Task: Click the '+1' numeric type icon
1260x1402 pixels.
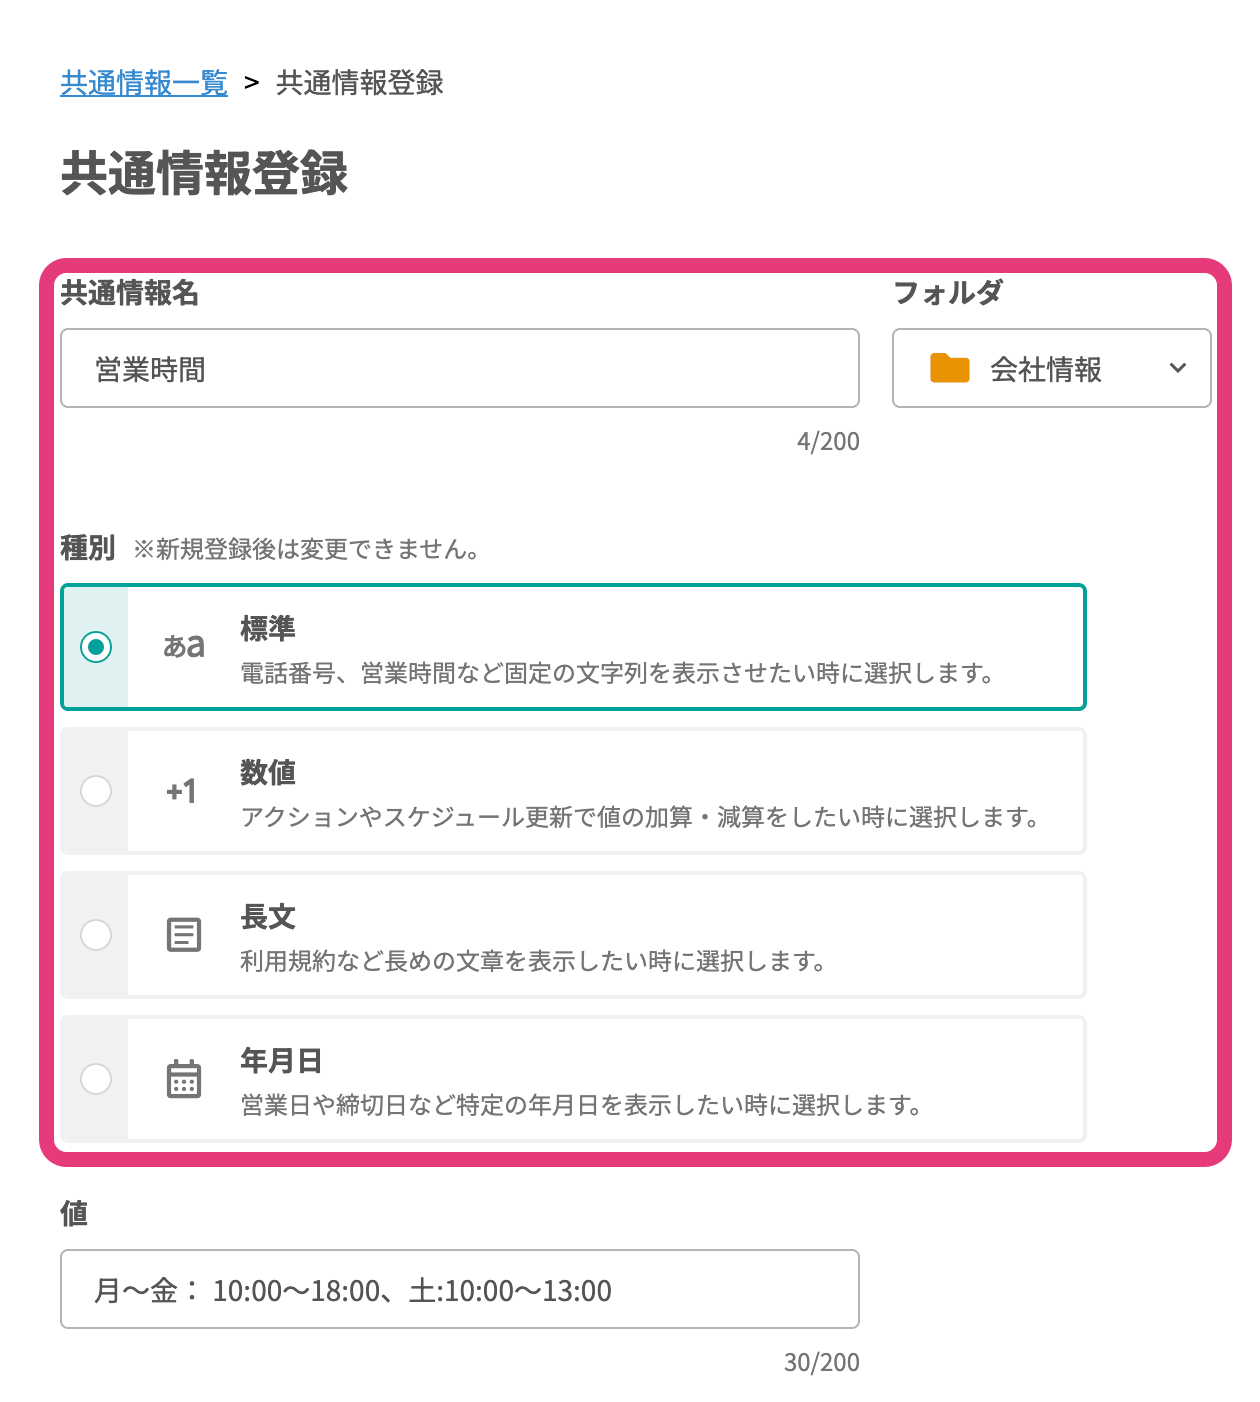Action: pos(181,791)
